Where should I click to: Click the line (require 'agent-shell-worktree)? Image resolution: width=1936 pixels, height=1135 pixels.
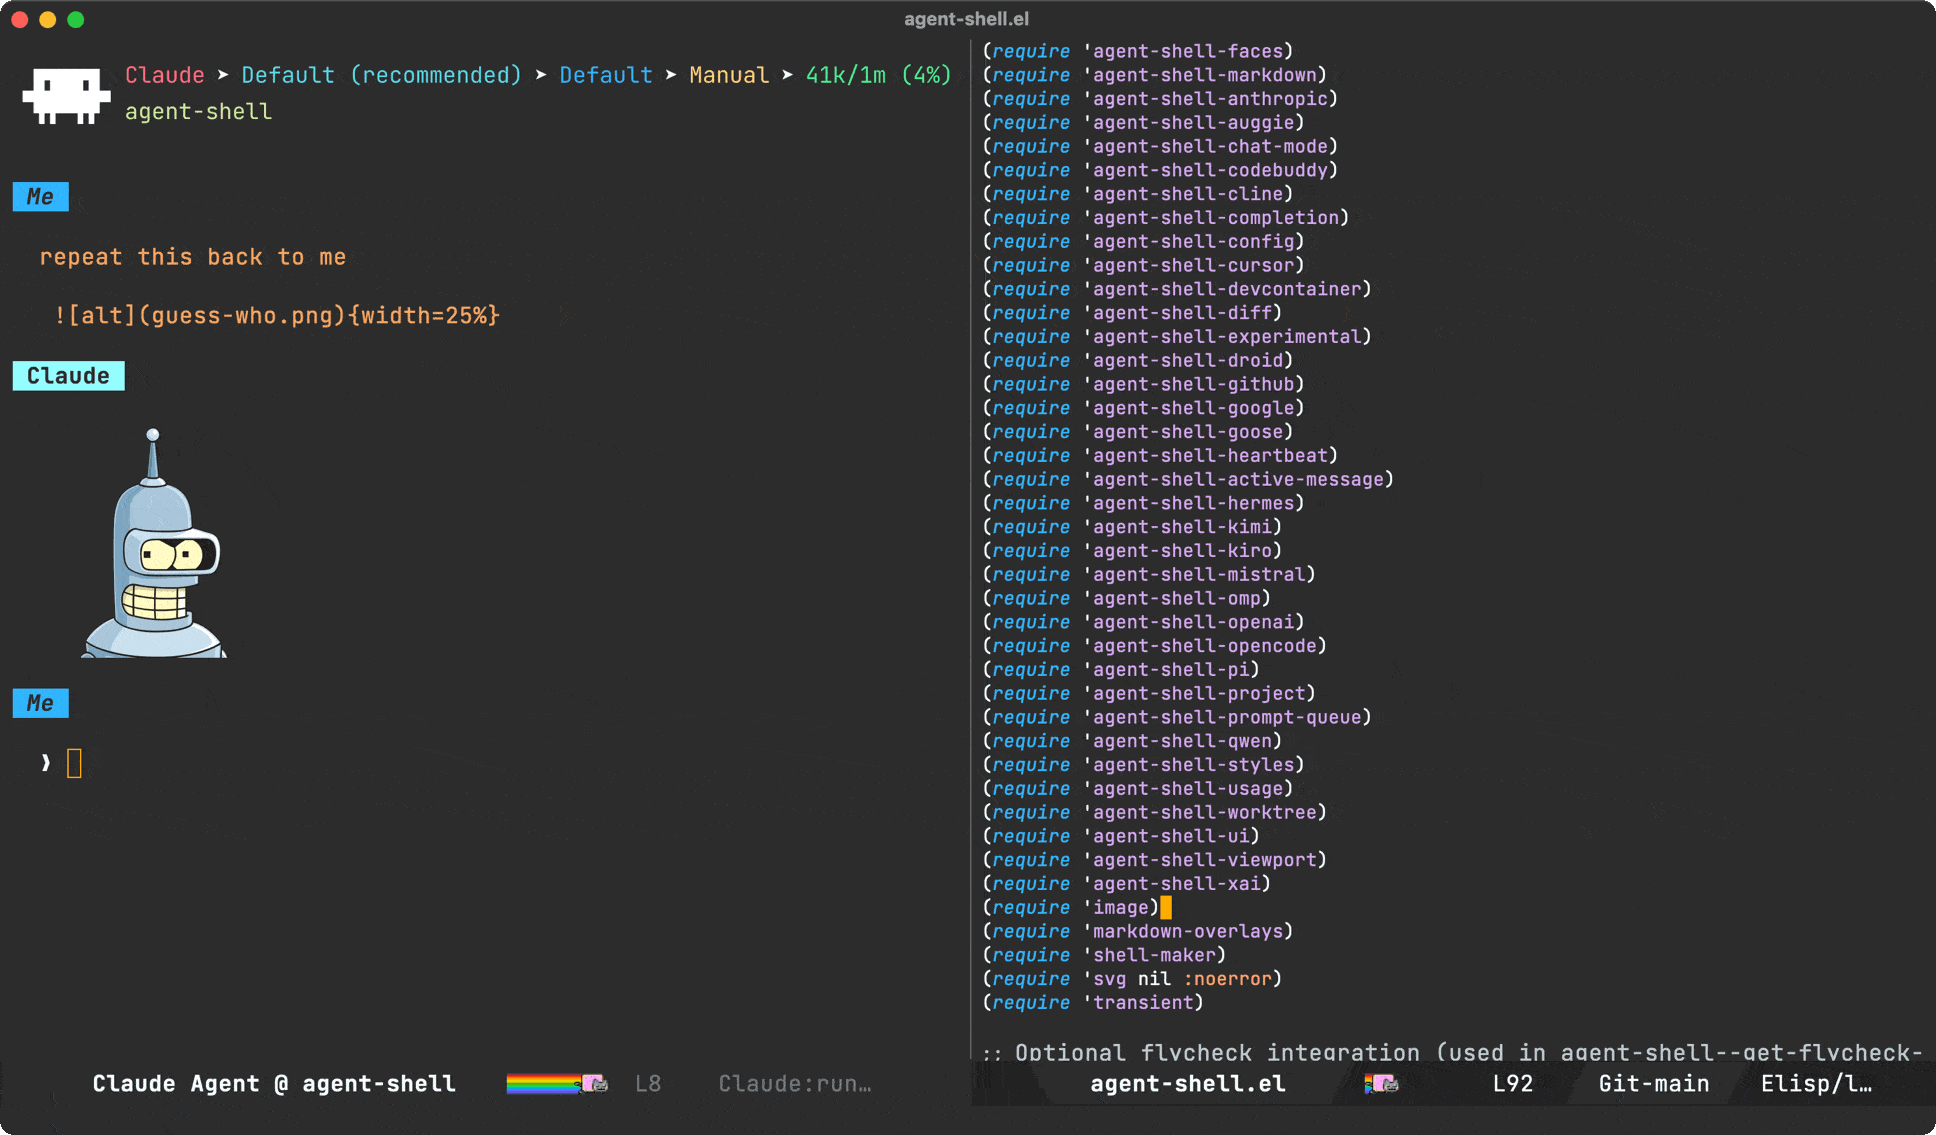[1155, 813]
